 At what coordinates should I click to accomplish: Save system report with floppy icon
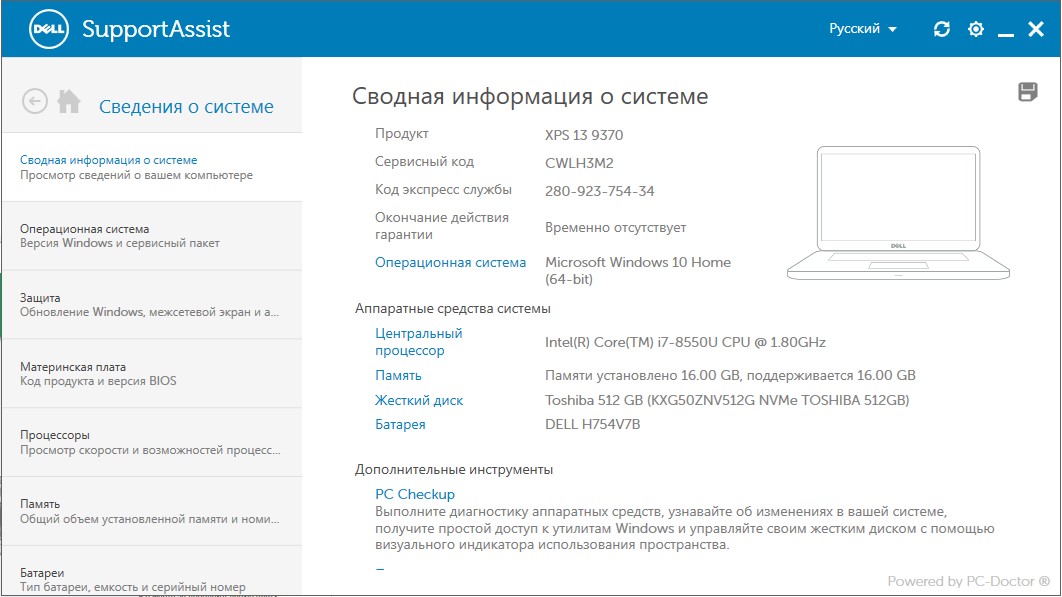pyautogui.click(x=1027, y=91)
